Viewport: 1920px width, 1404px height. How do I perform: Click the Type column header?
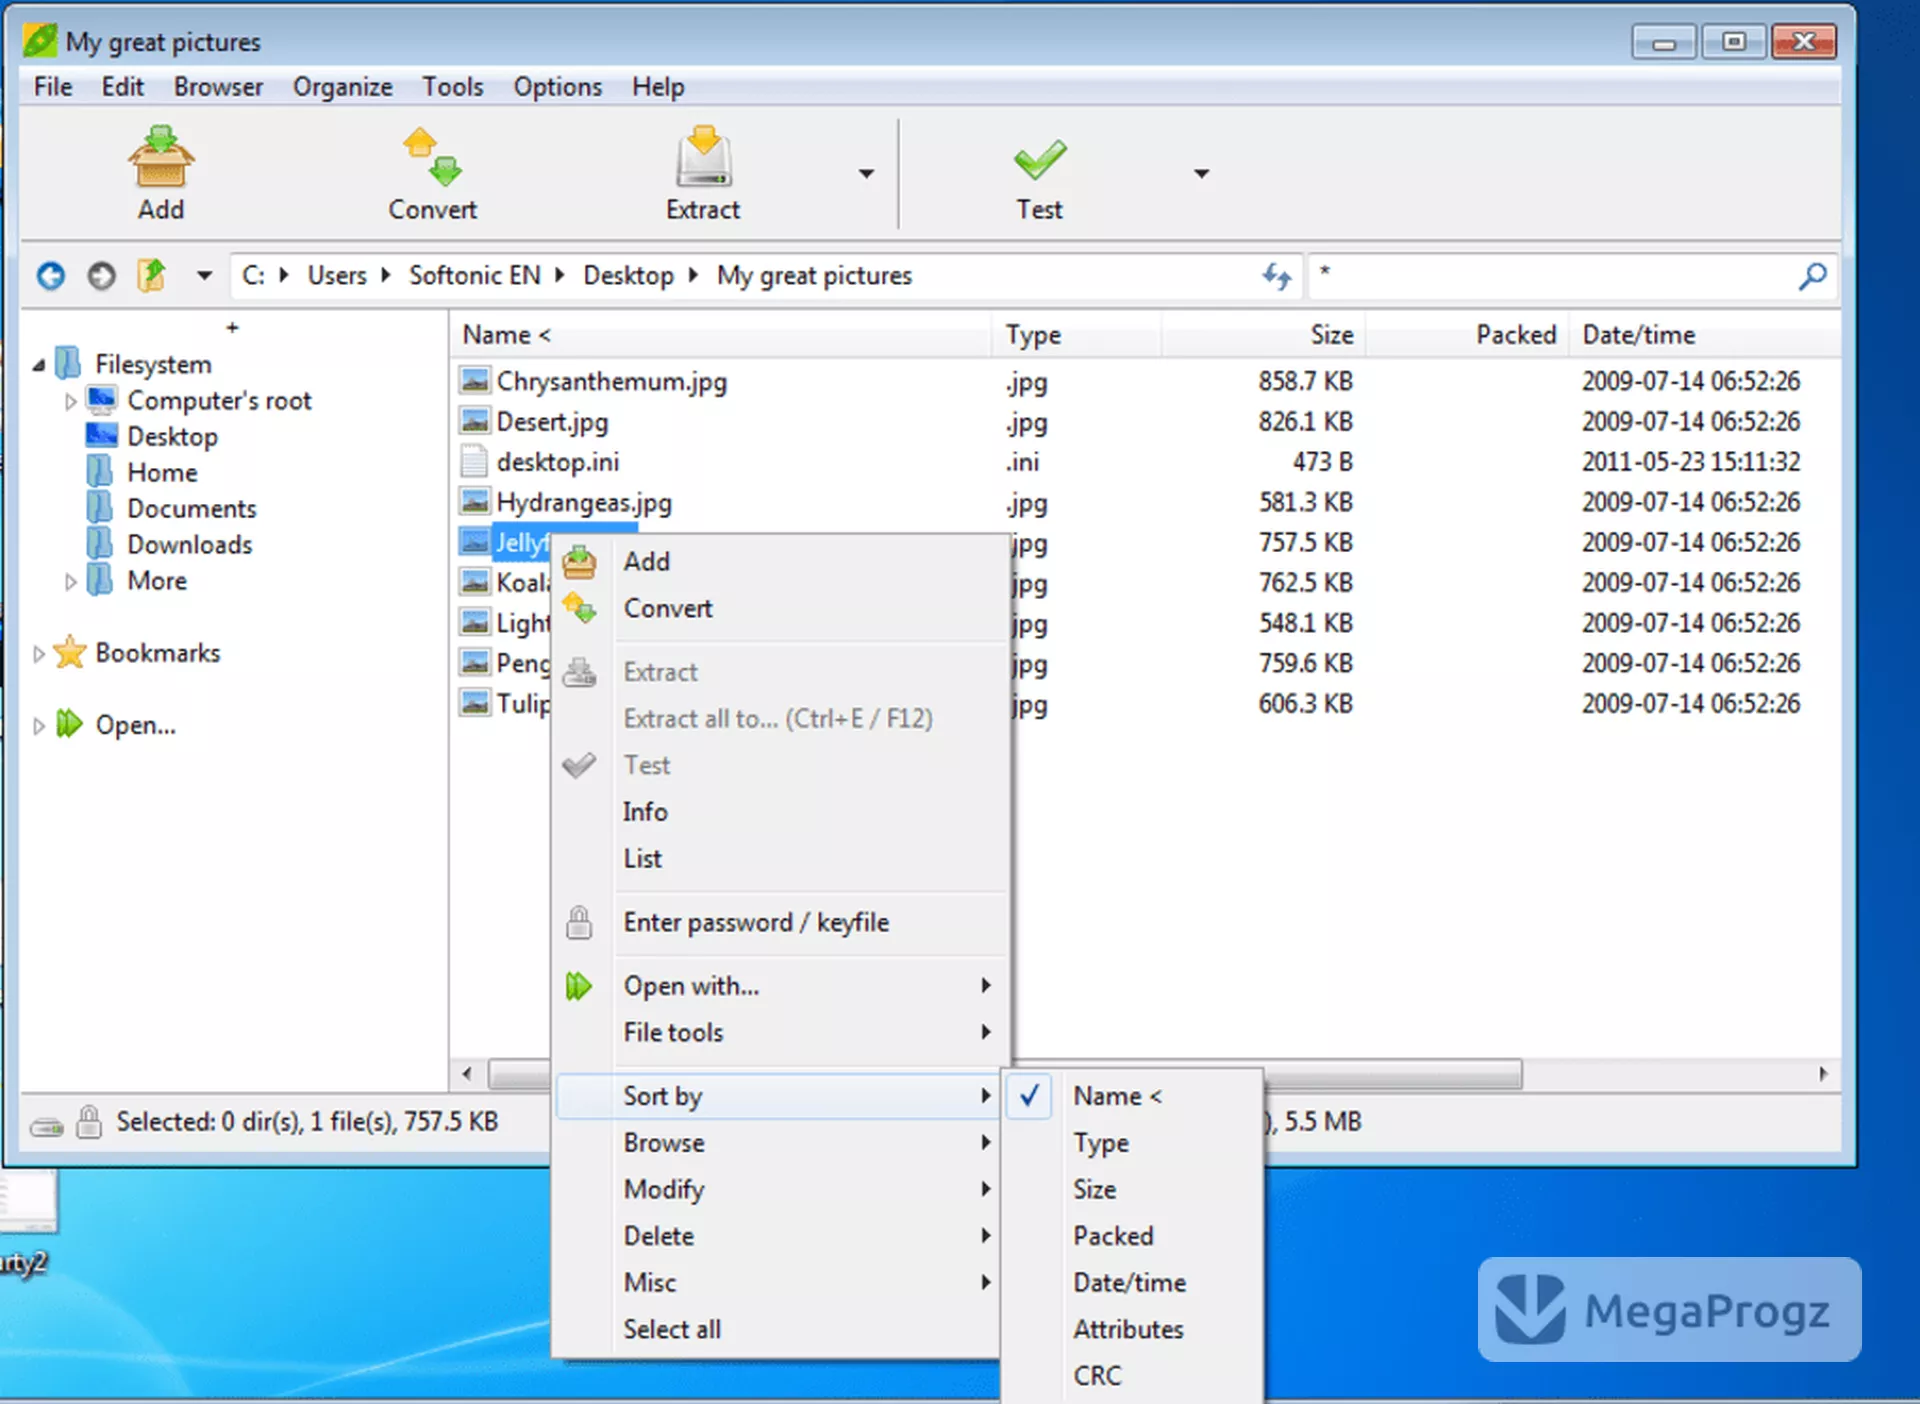pos(1078,335)
